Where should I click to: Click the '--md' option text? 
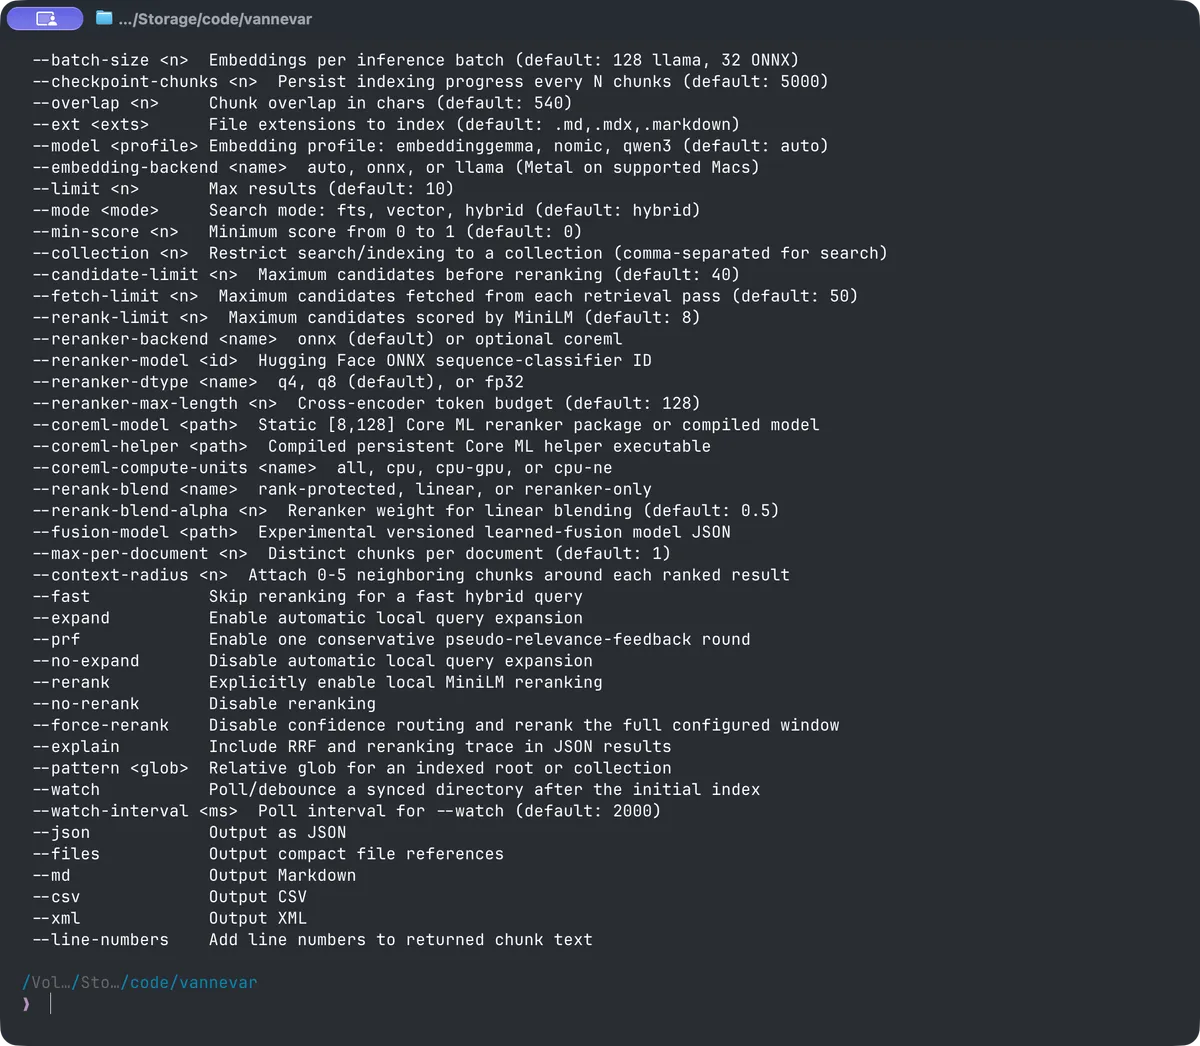pyautogui.click(x=51, y=876)
